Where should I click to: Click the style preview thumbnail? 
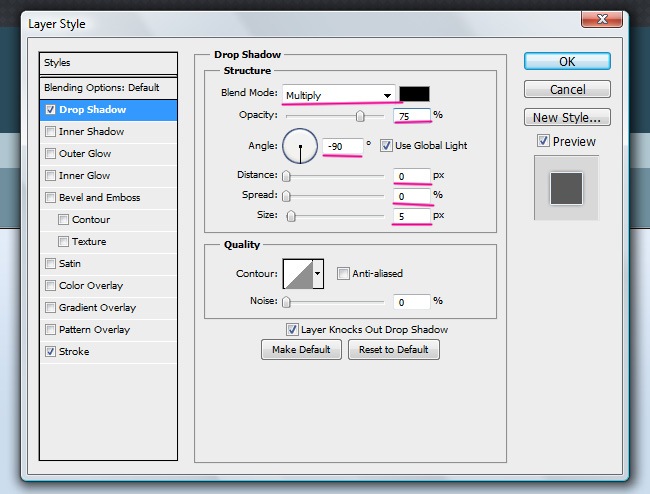point(566,187)
